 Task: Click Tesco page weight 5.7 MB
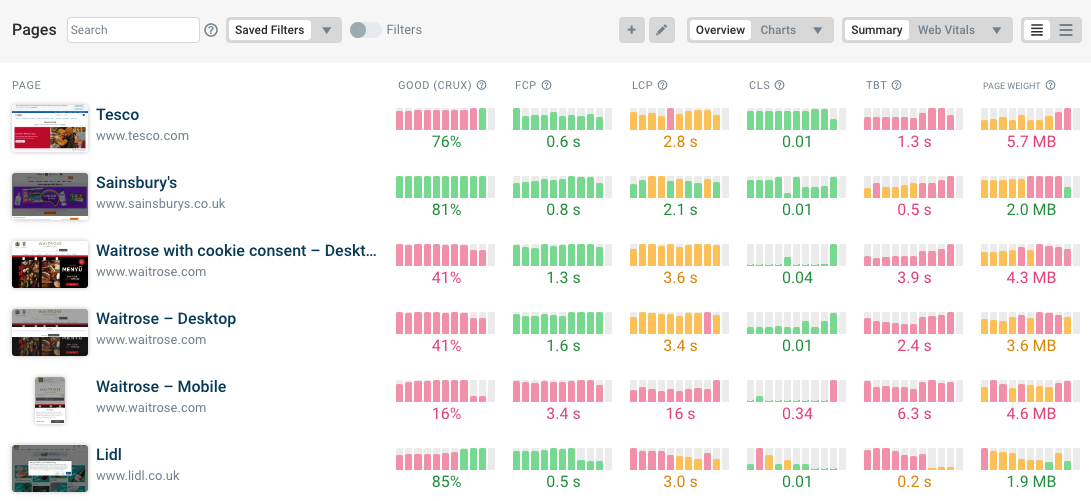[1030, 142]
